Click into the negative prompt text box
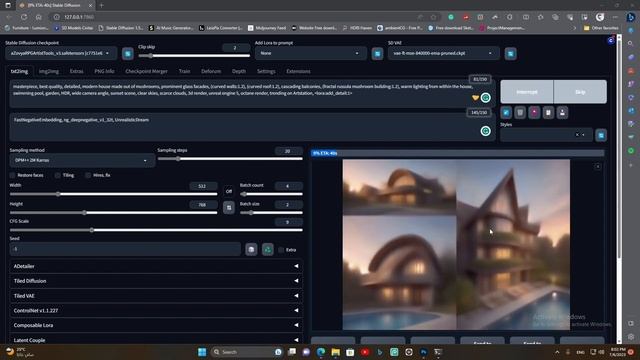Image resolution: width=640 pixels, height=360 pixels. (252, 127)
